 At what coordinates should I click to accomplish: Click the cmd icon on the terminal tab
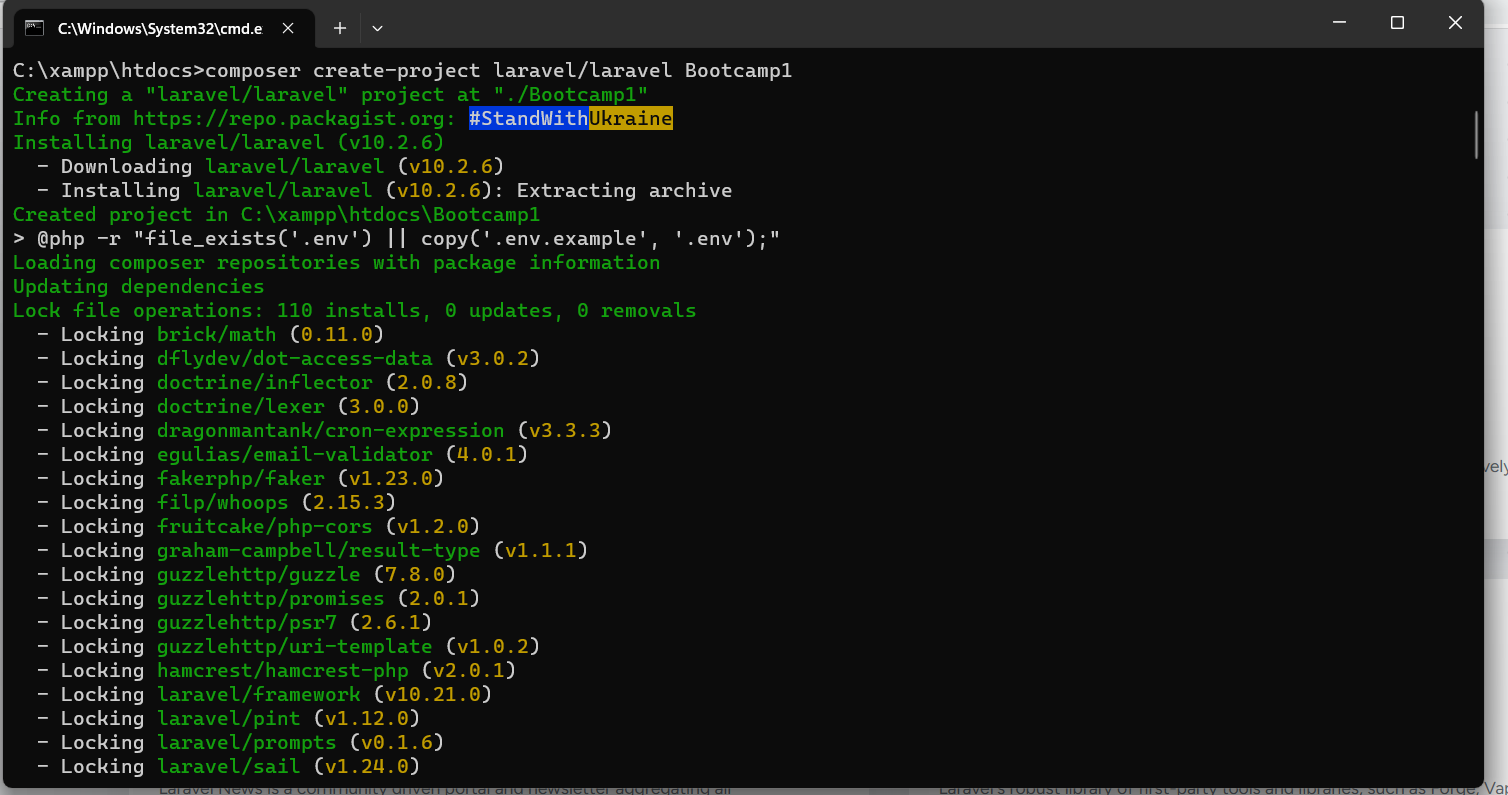pyautogui.click(x=35, y=28)
